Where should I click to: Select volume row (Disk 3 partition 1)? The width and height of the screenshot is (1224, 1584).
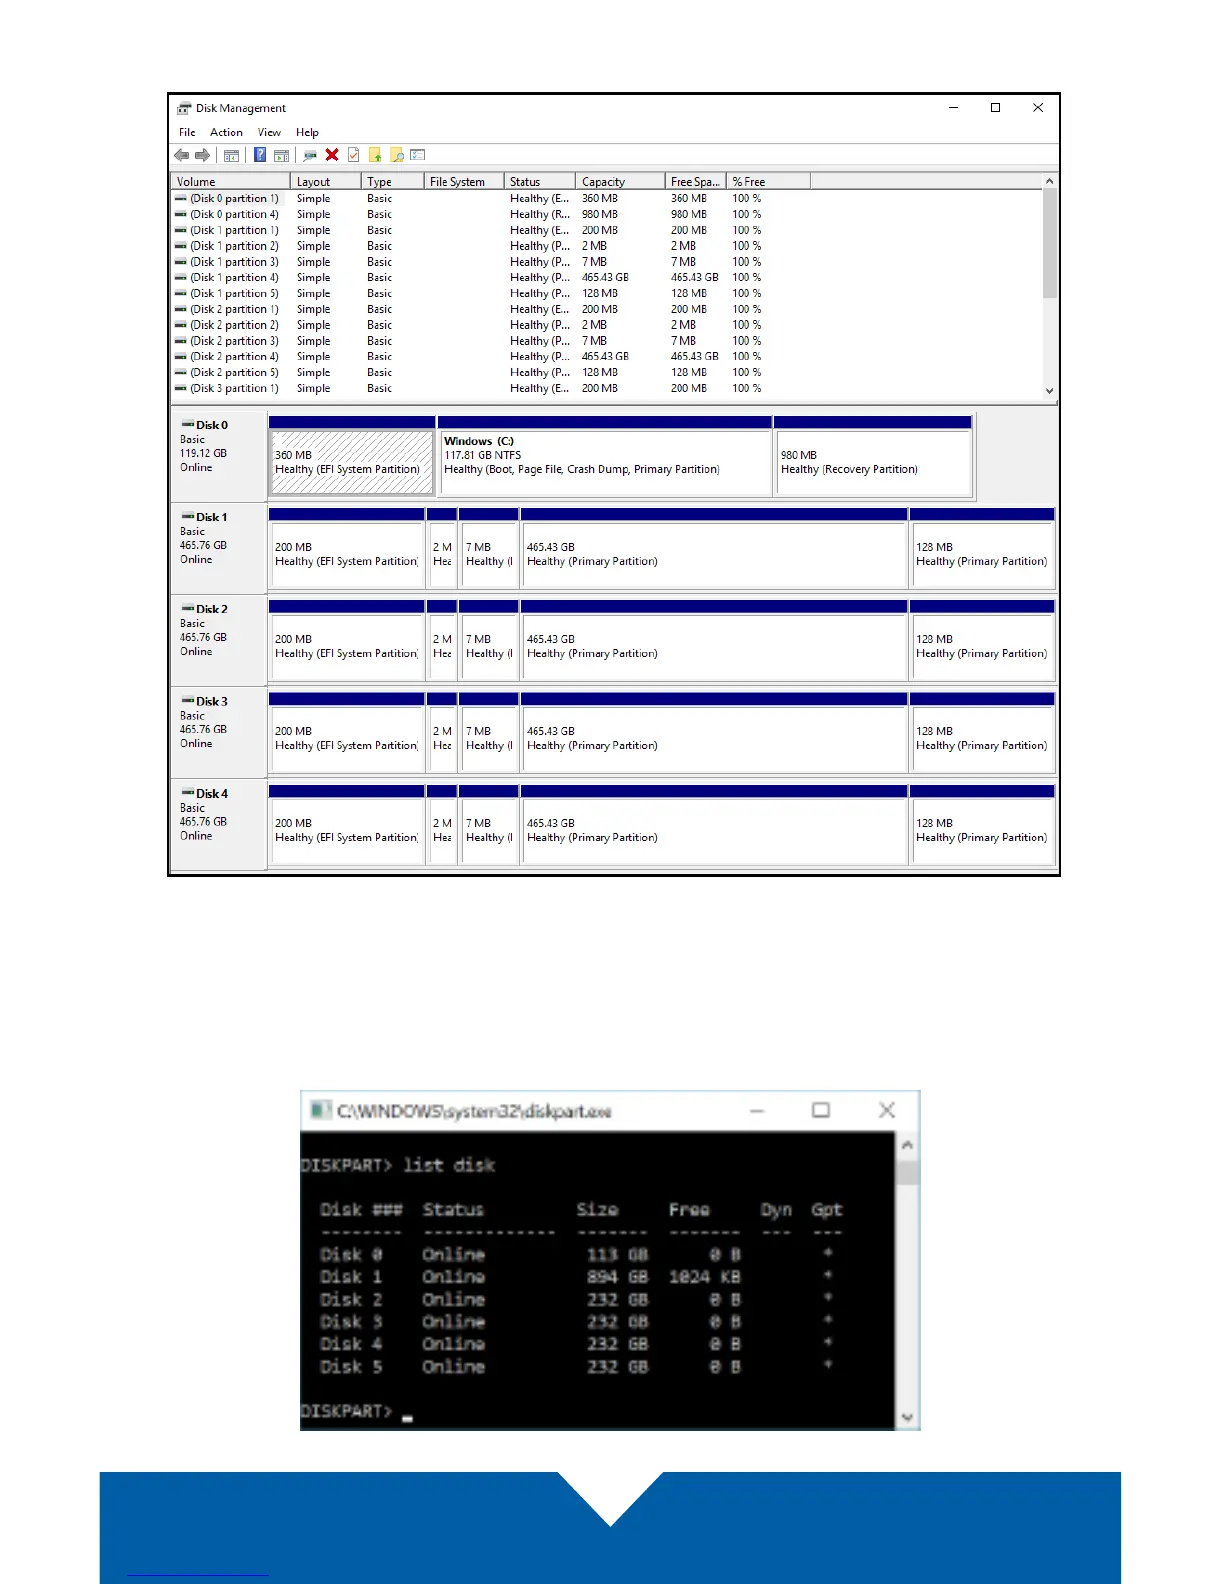pos(607,388)
